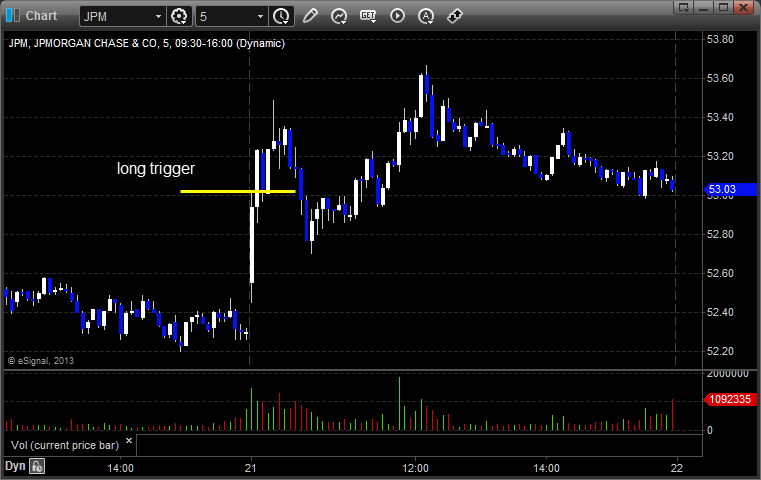The width and height of the screenshot is (761, 480).
Task: Click the blue Chart window type icon
Action: click(x=13, y=16)
